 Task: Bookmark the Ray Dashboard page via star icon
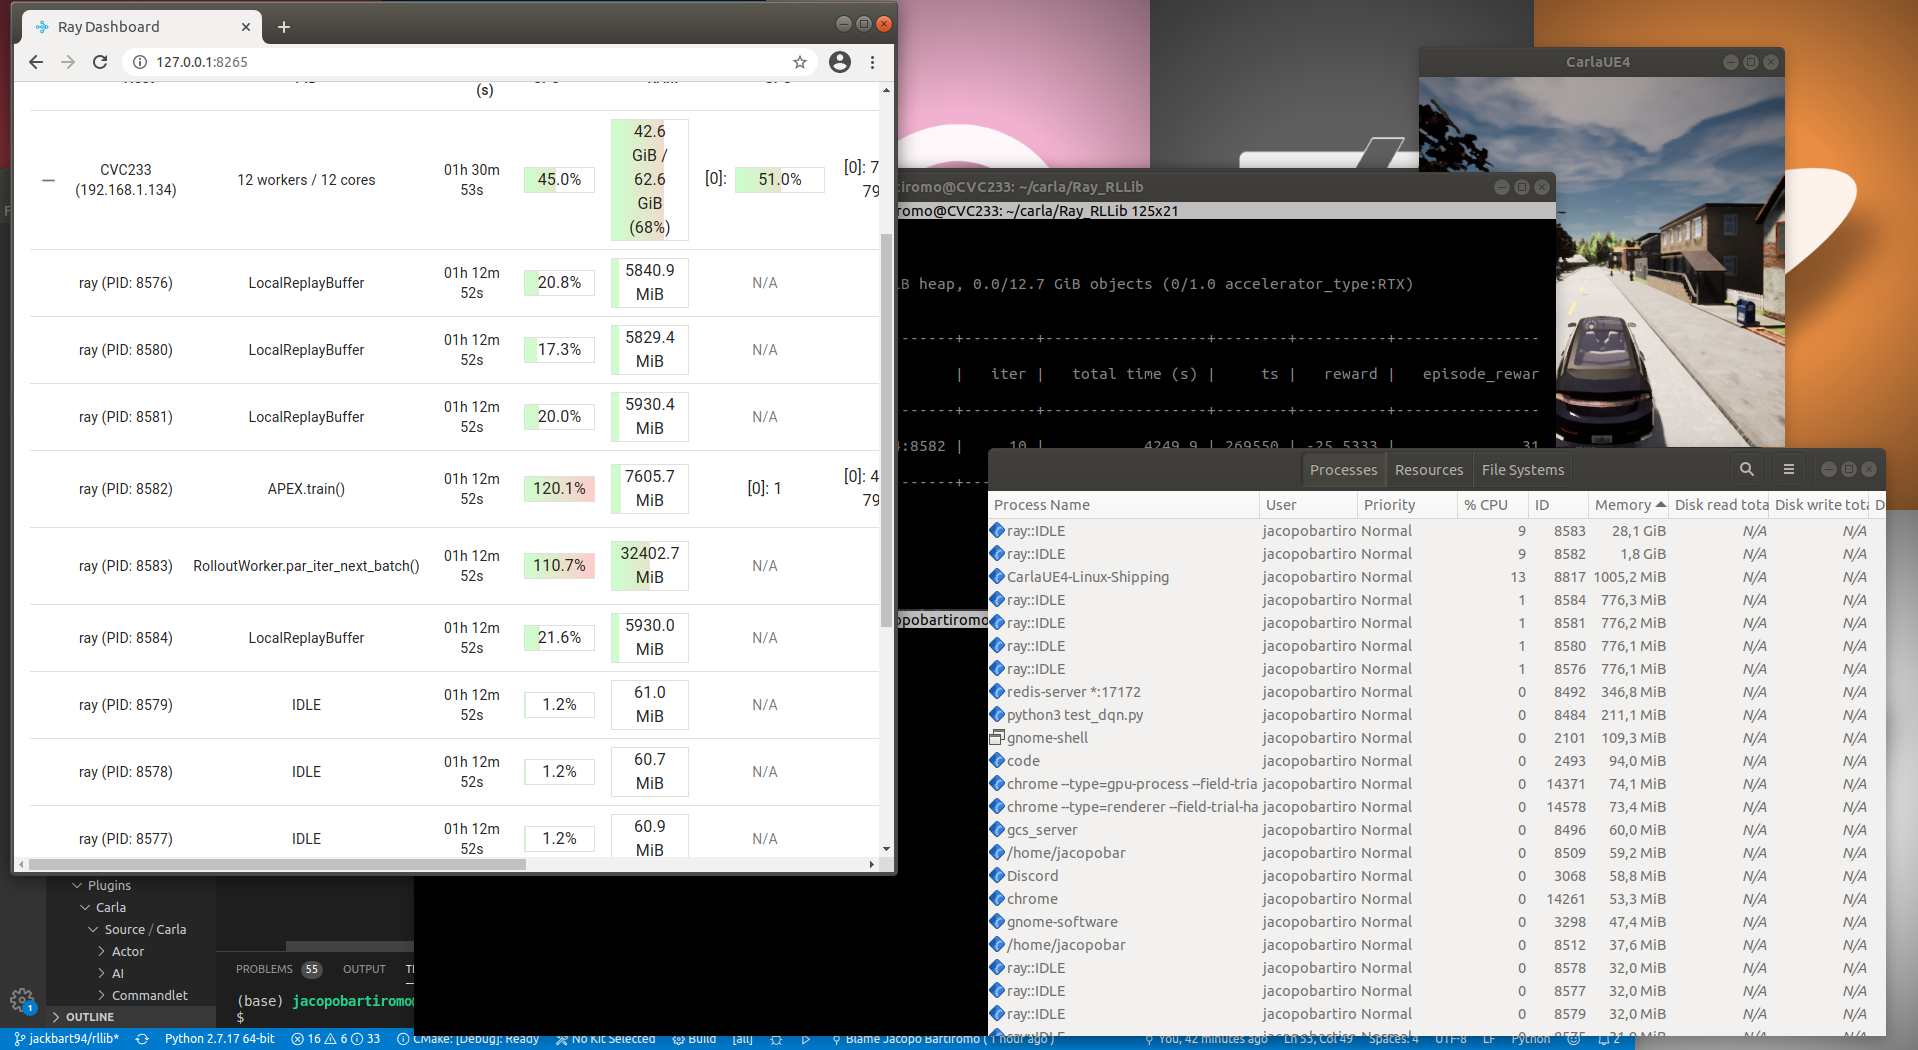pos(799,62)
